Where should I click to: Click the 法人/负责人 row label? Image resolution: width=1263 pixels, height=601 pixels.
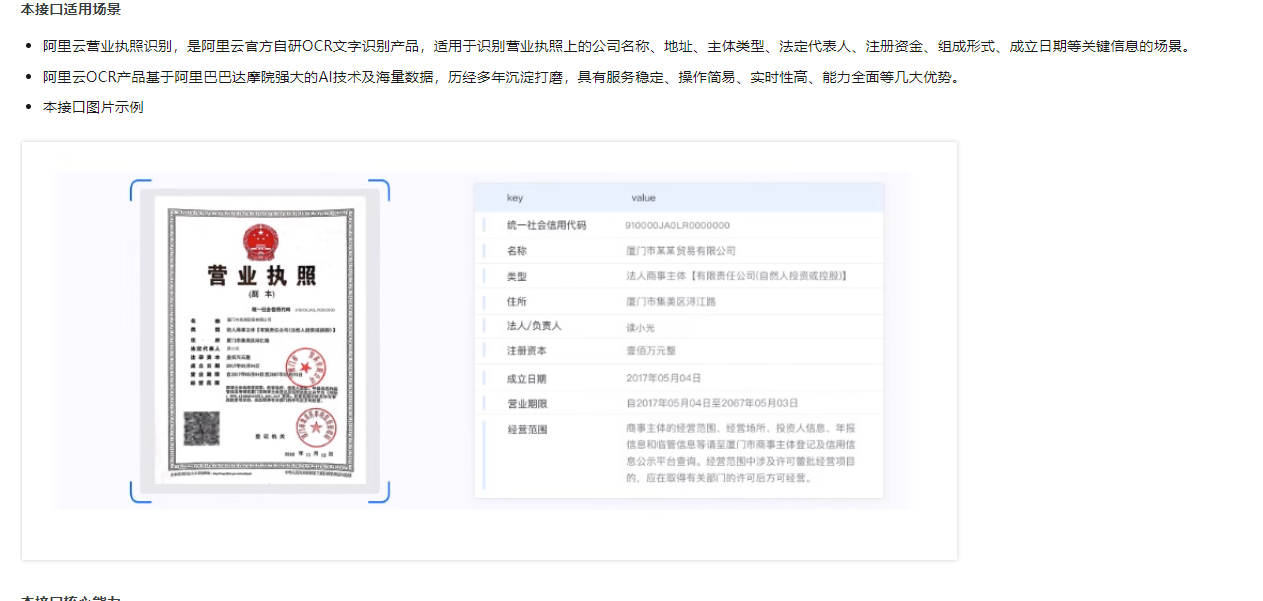coord(534,326)
